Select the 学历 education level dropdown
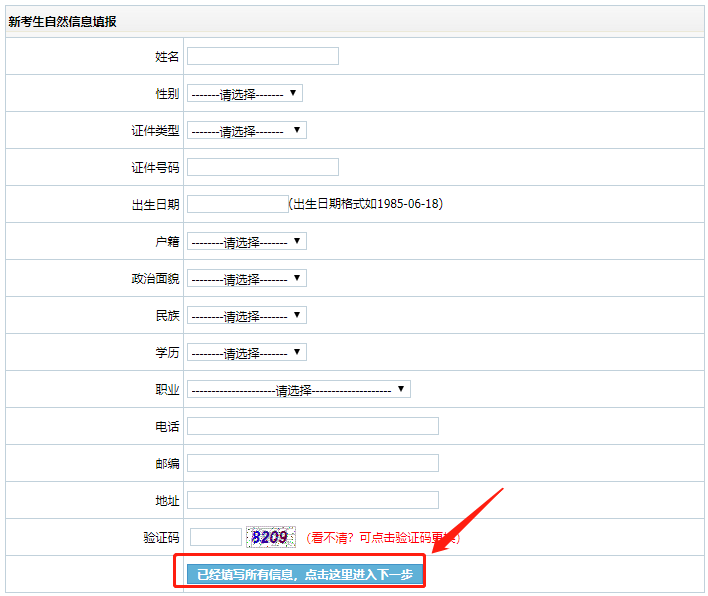 click(246, 352)
